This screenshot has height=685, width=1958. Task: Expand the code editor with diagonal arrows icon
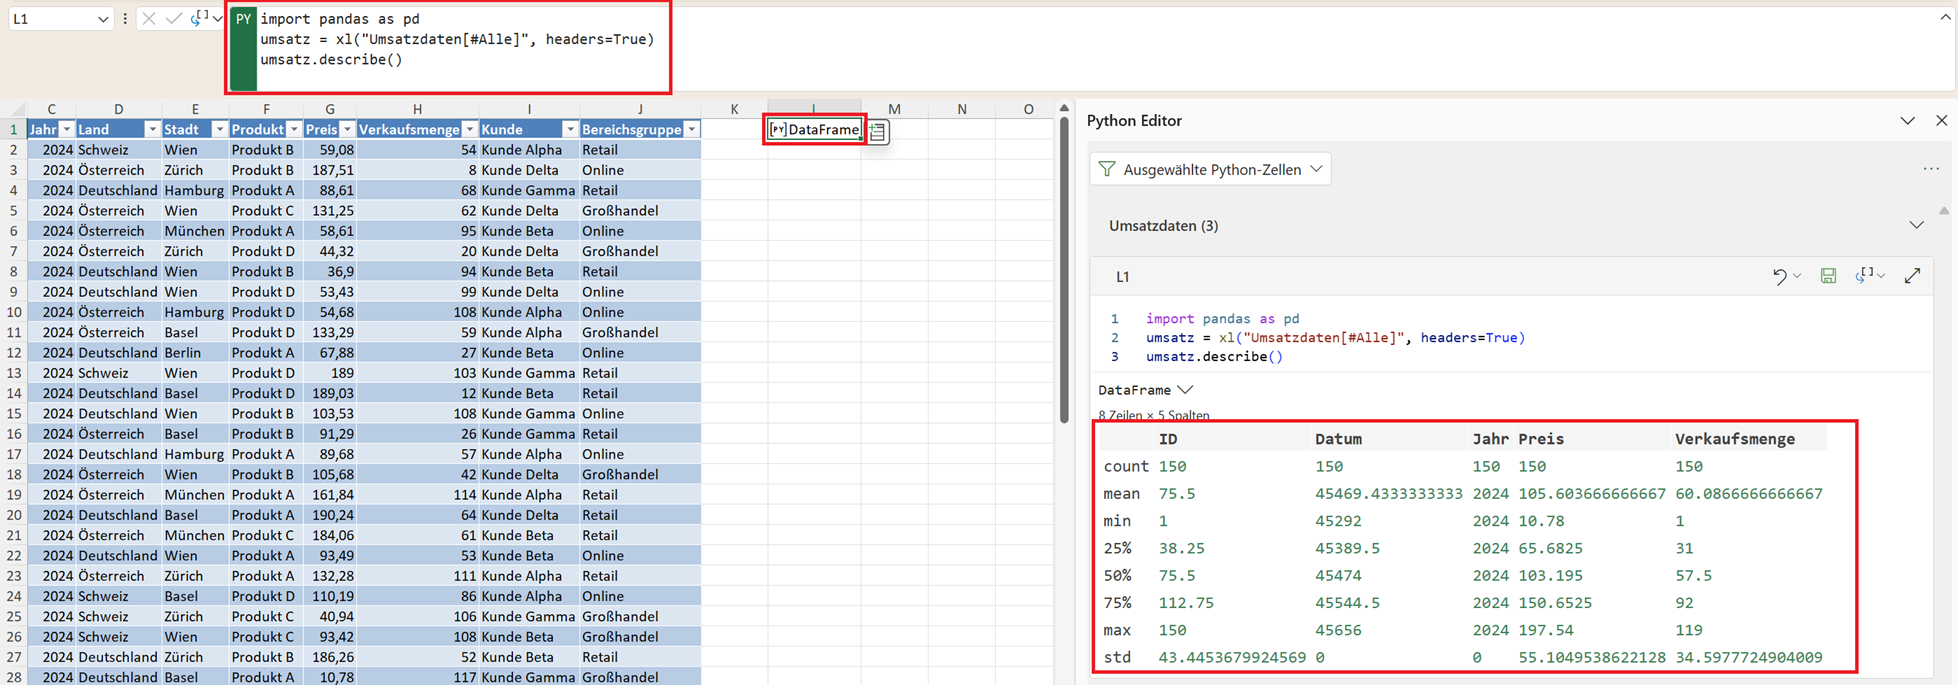1912,276
